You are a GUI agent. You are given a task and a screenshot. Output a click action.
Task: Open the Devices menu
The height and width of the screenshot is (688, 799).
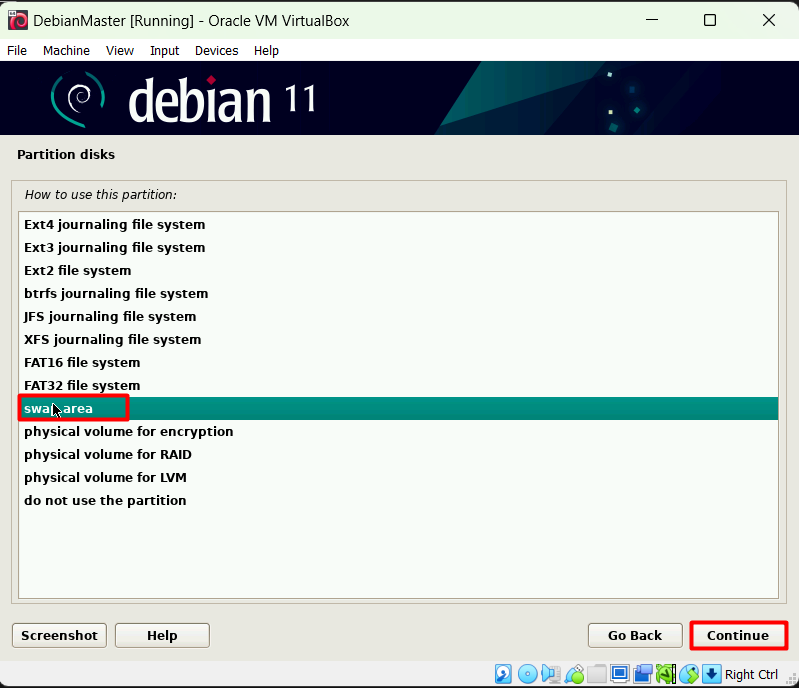click(x=217, y=50)
